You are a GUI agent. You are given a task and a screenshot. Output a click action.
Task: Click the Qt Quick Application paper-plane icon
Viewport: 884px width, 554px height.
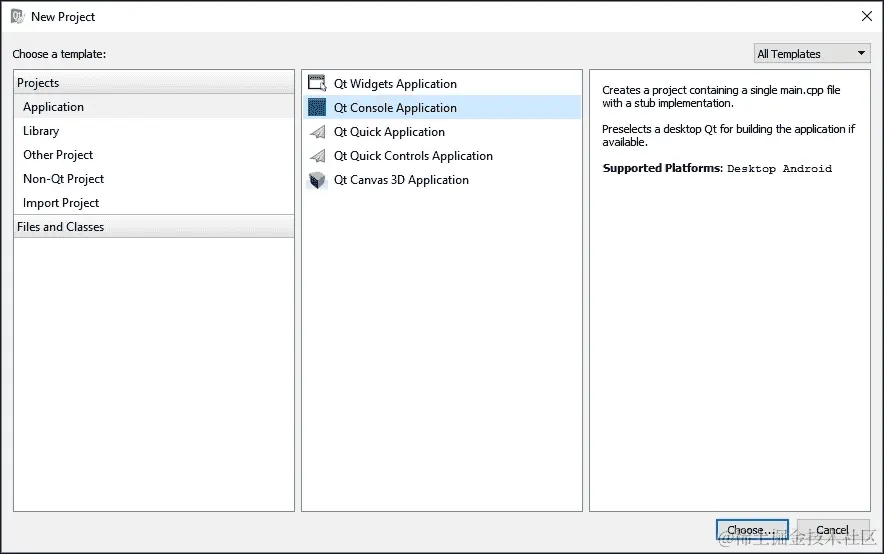317,132
